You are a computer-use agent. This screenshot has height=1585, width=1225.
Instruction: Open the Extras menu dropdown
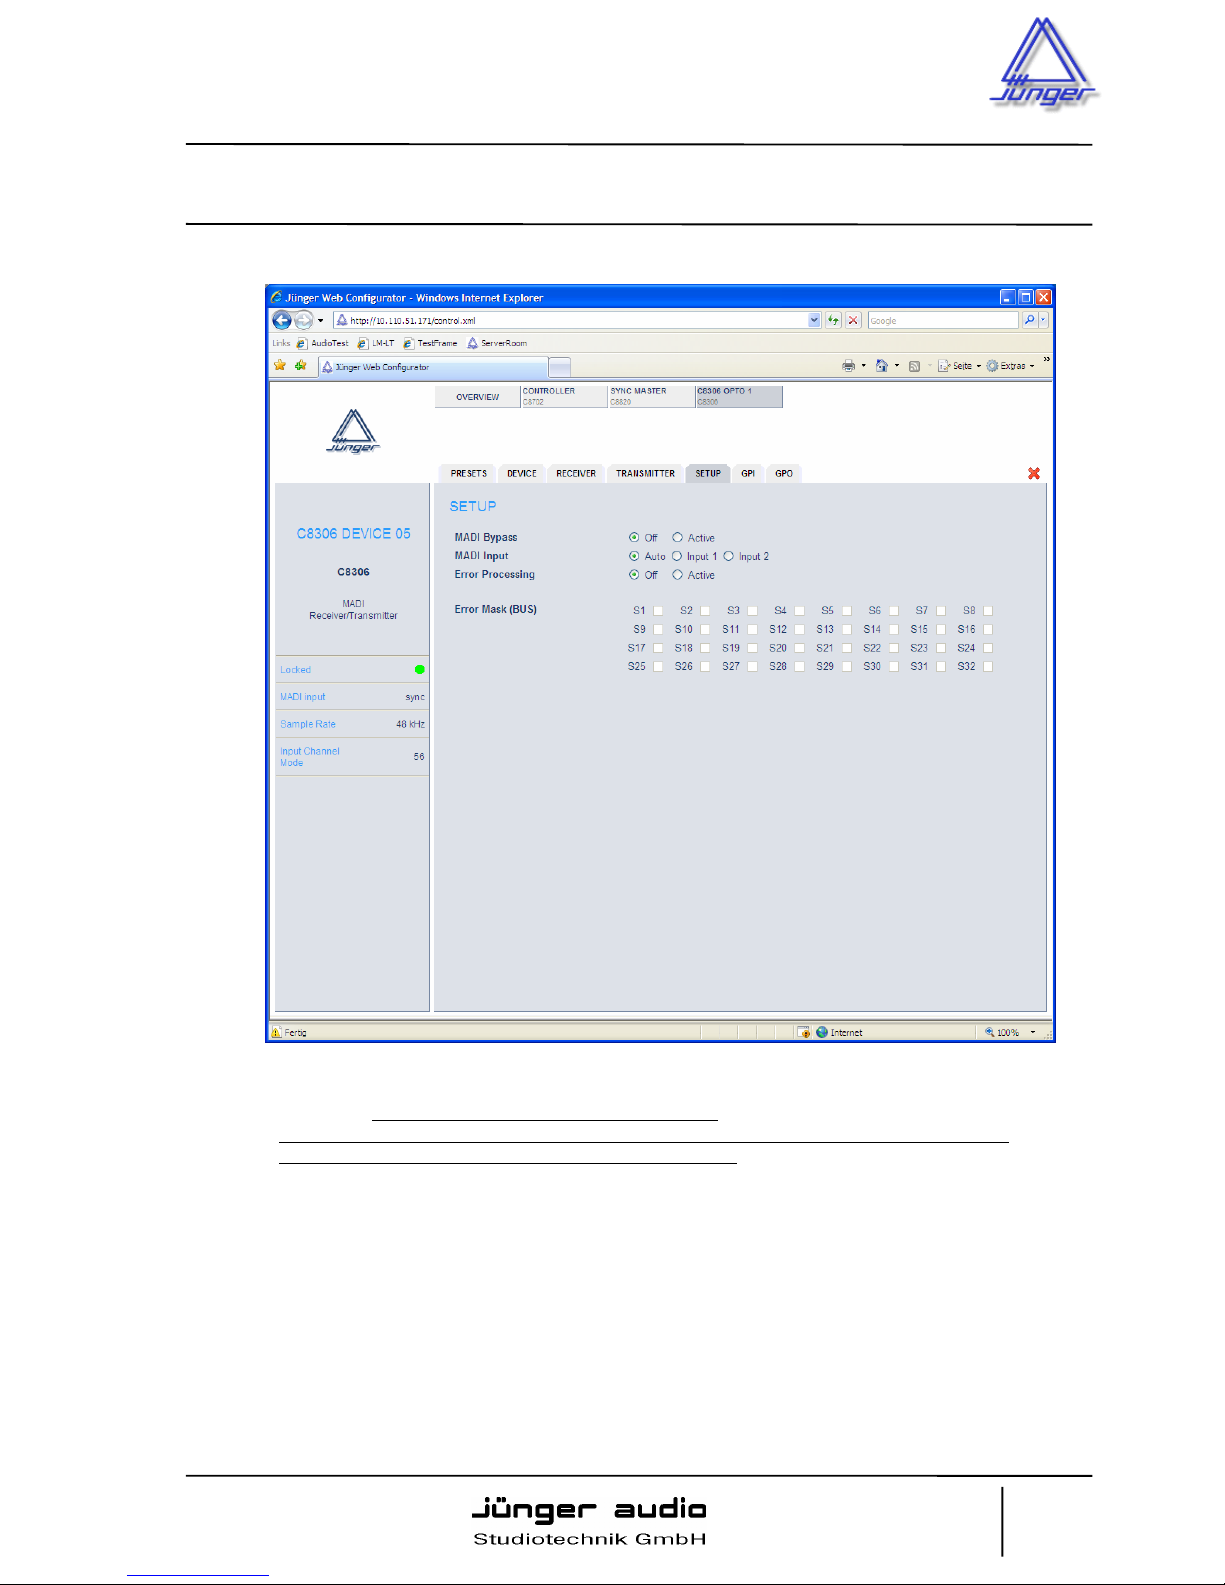pyautogui.click(x=1010, y=366)
